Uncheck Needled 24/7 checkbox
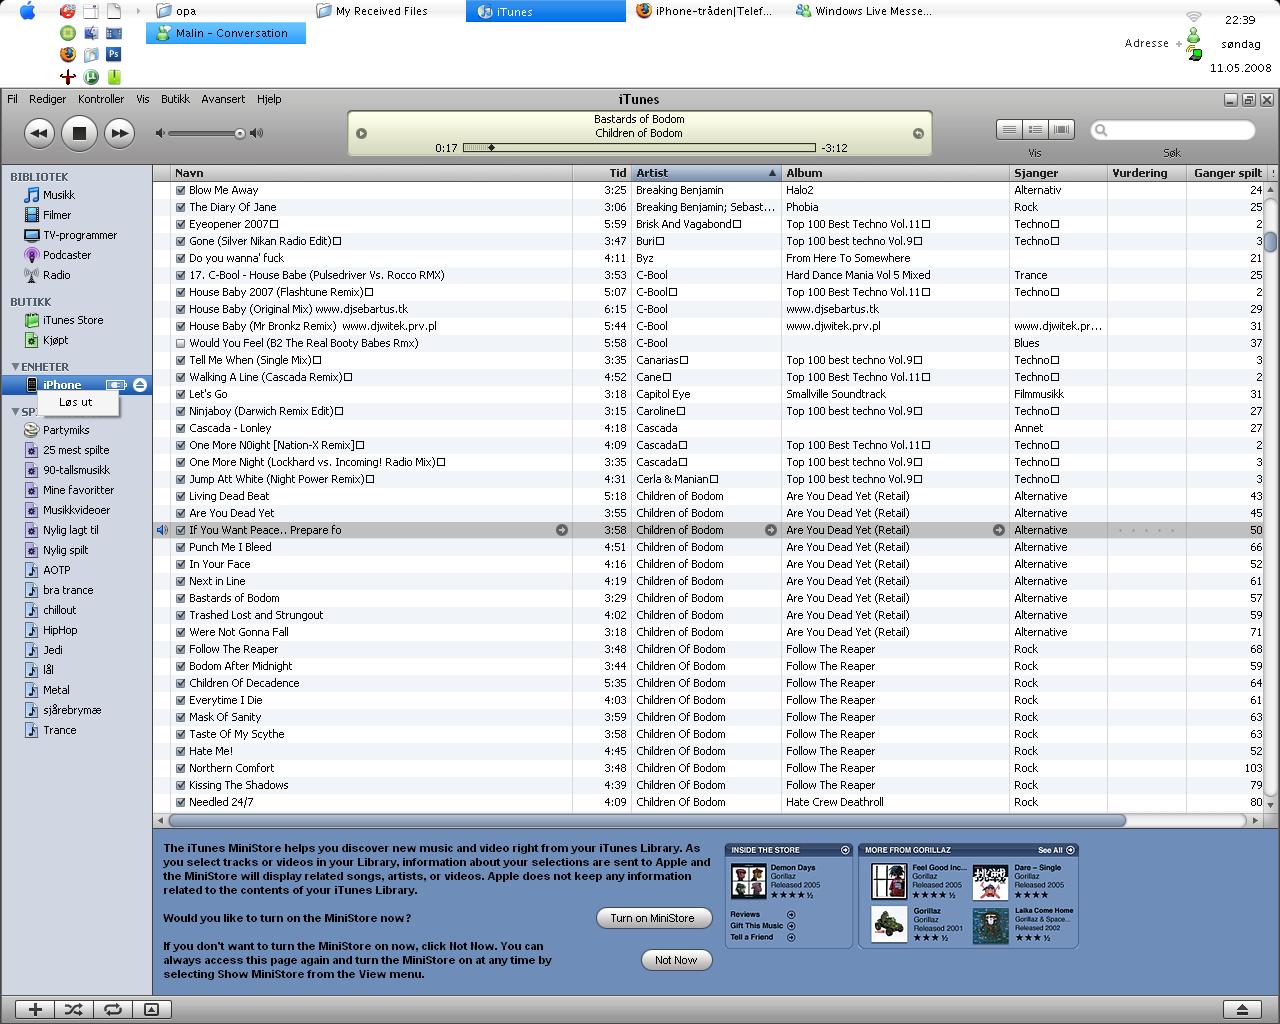The width and height of the screenshot is (1280, 1024). [x=180, y=802]
